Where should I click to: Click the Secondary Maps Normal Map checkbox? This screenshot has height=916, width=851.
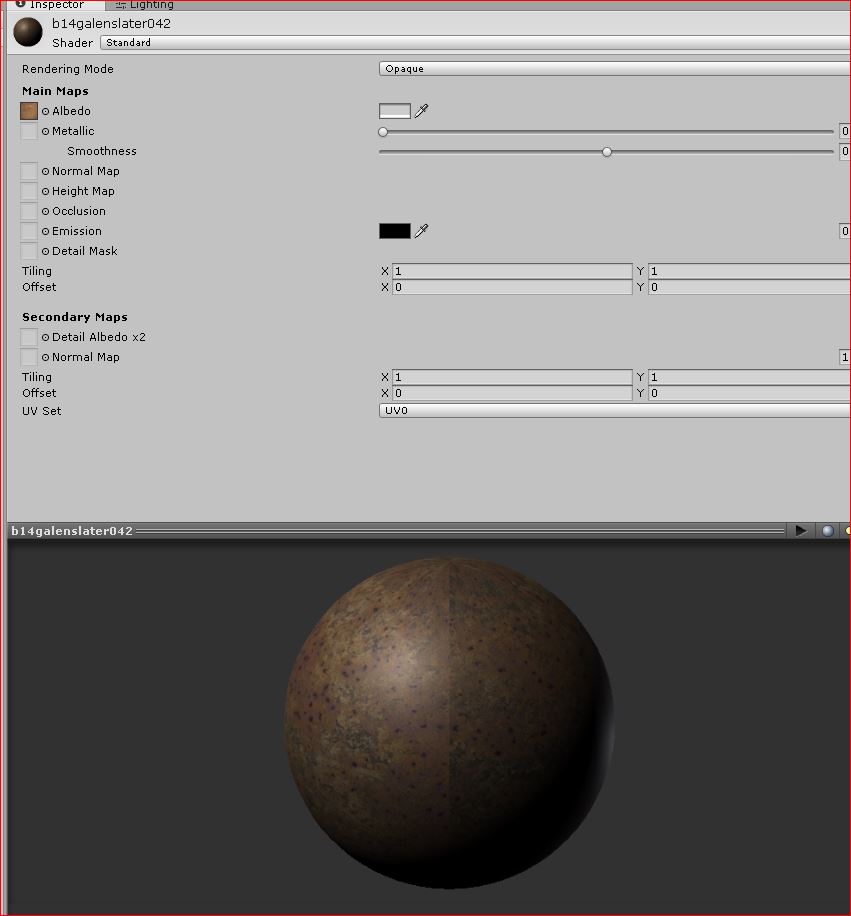[28, 357]
